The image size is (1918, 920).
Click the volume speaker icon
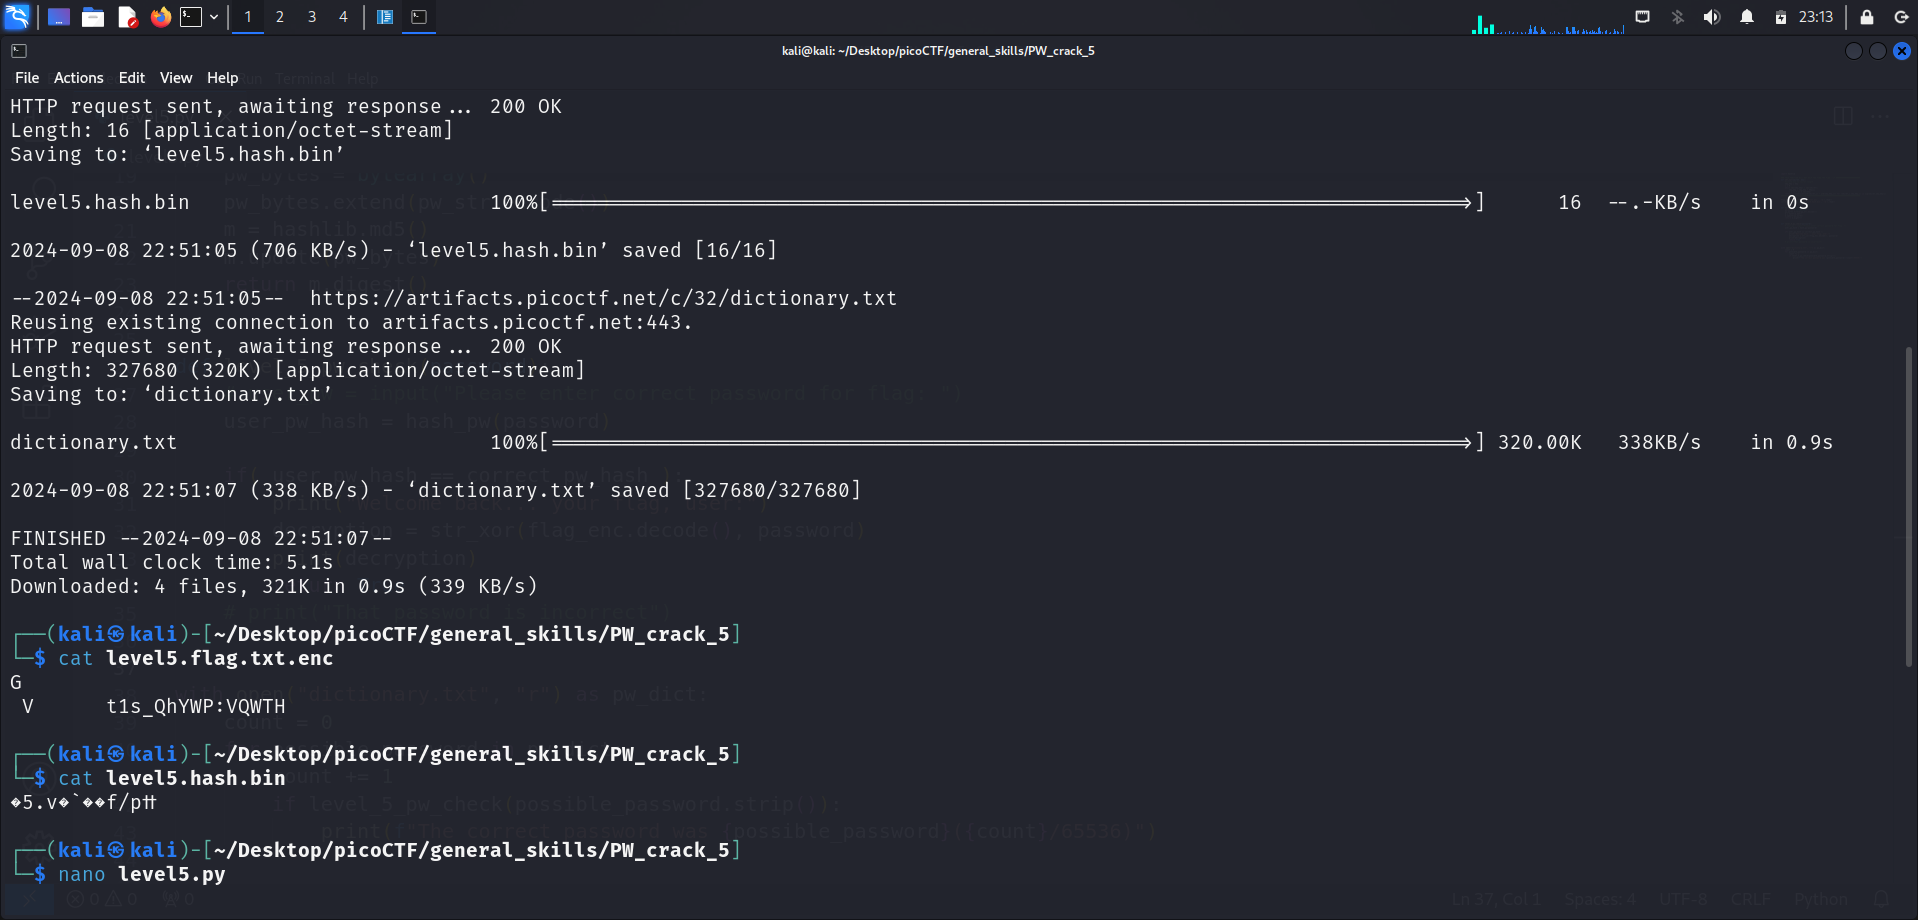(x=1711, y=17)
